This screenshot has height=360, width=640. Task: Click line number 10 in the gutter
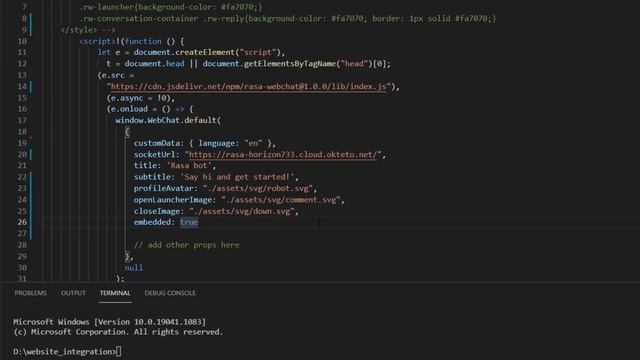pos(22,41)
